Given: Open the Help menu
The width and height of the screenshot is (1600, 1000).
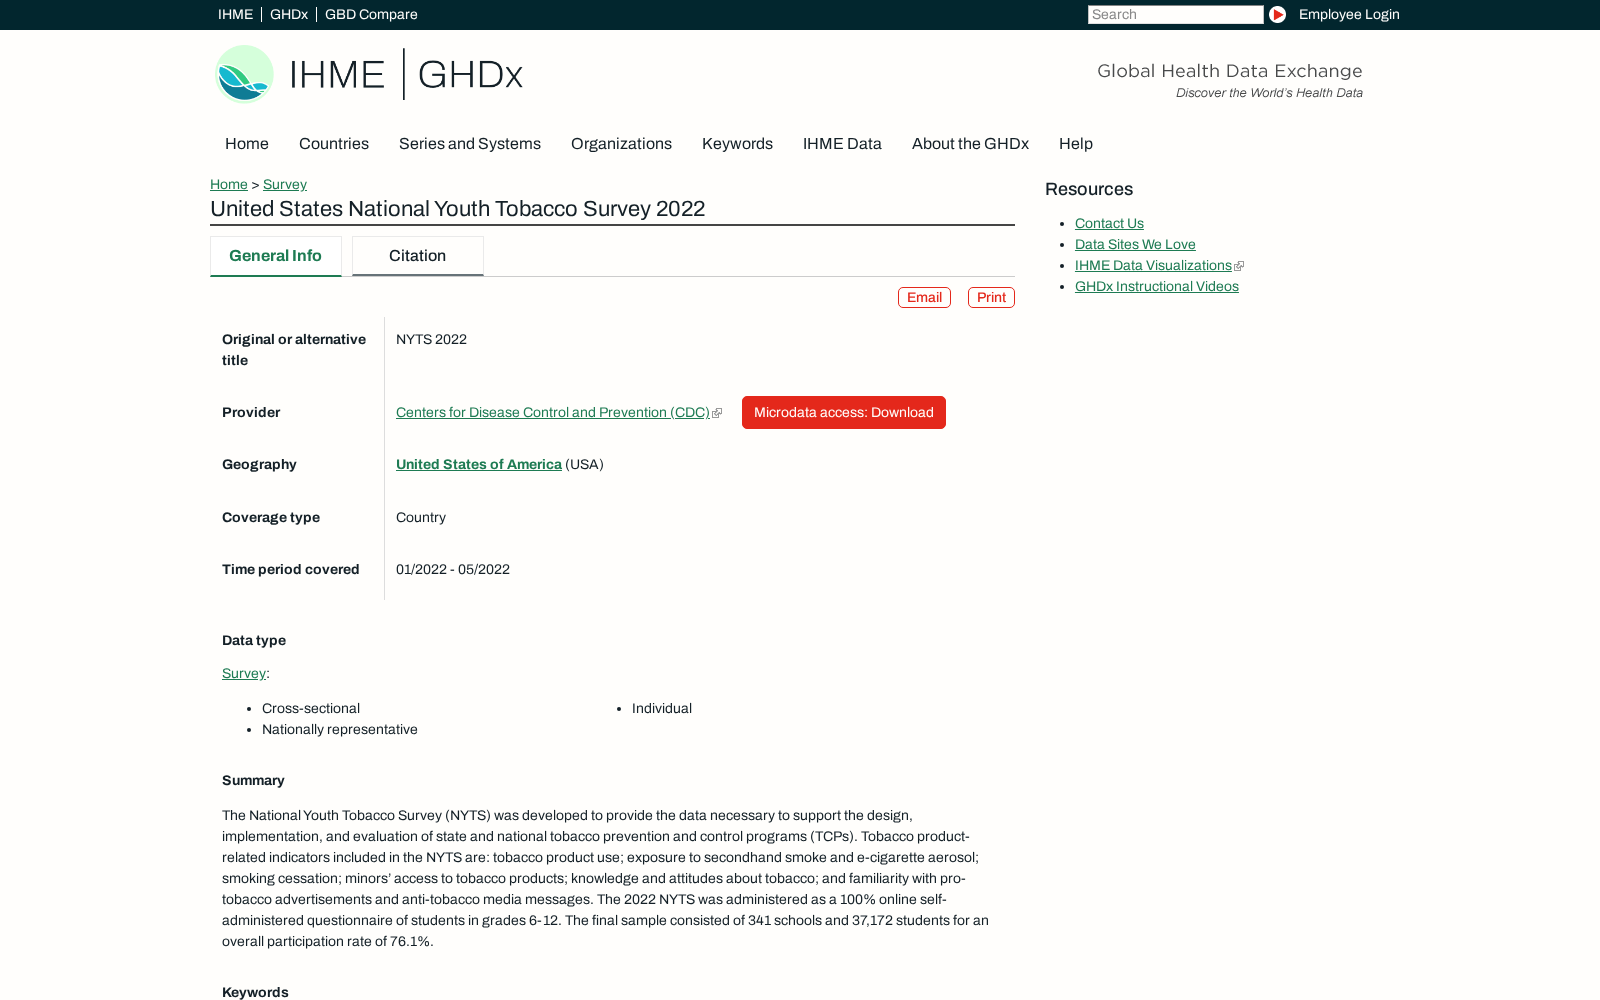Looking at the screenshot, I should (1076, 144).
